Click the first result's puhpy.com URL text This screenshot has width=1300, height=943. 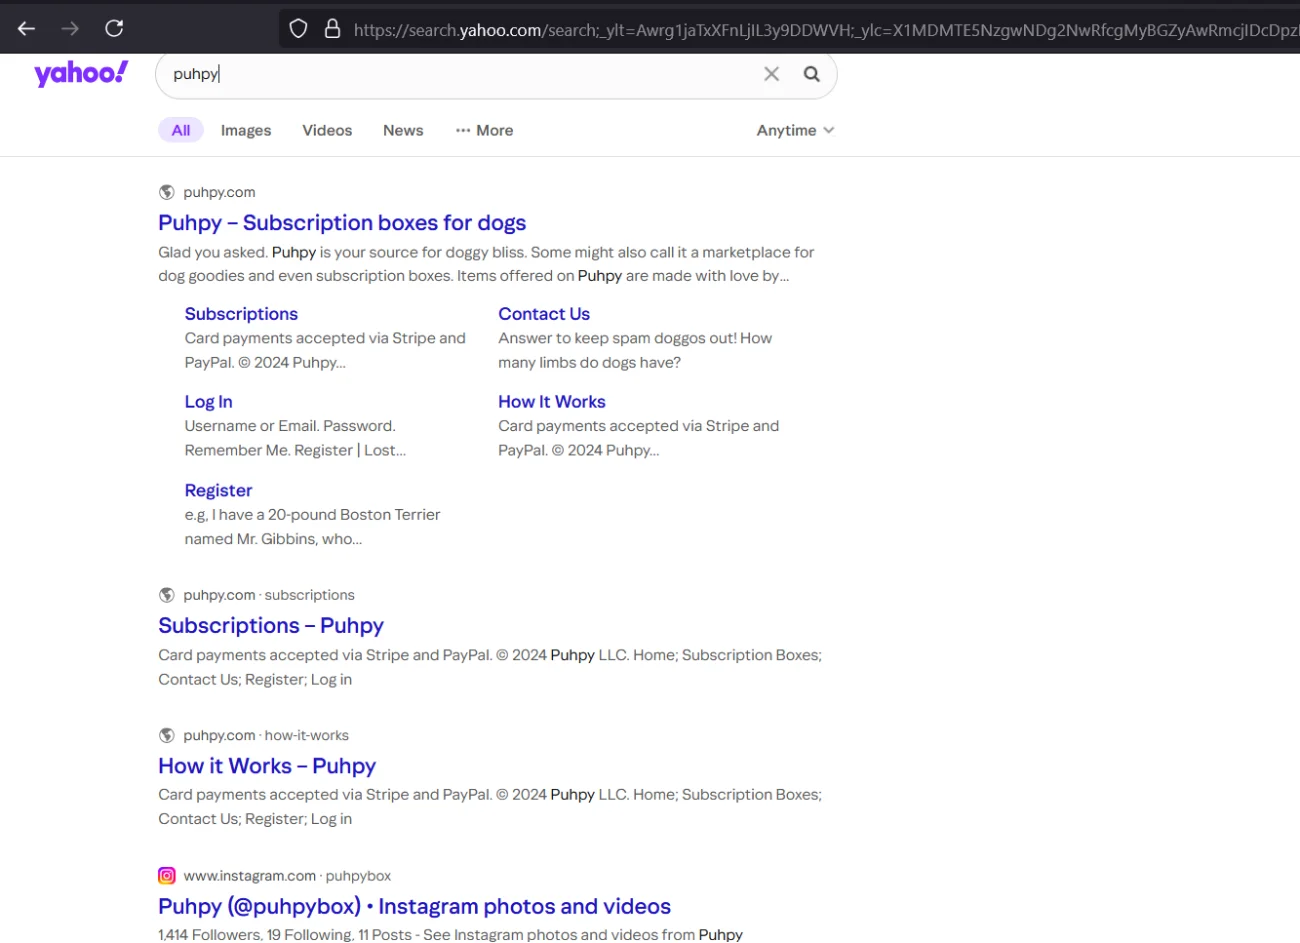(219, 192)
